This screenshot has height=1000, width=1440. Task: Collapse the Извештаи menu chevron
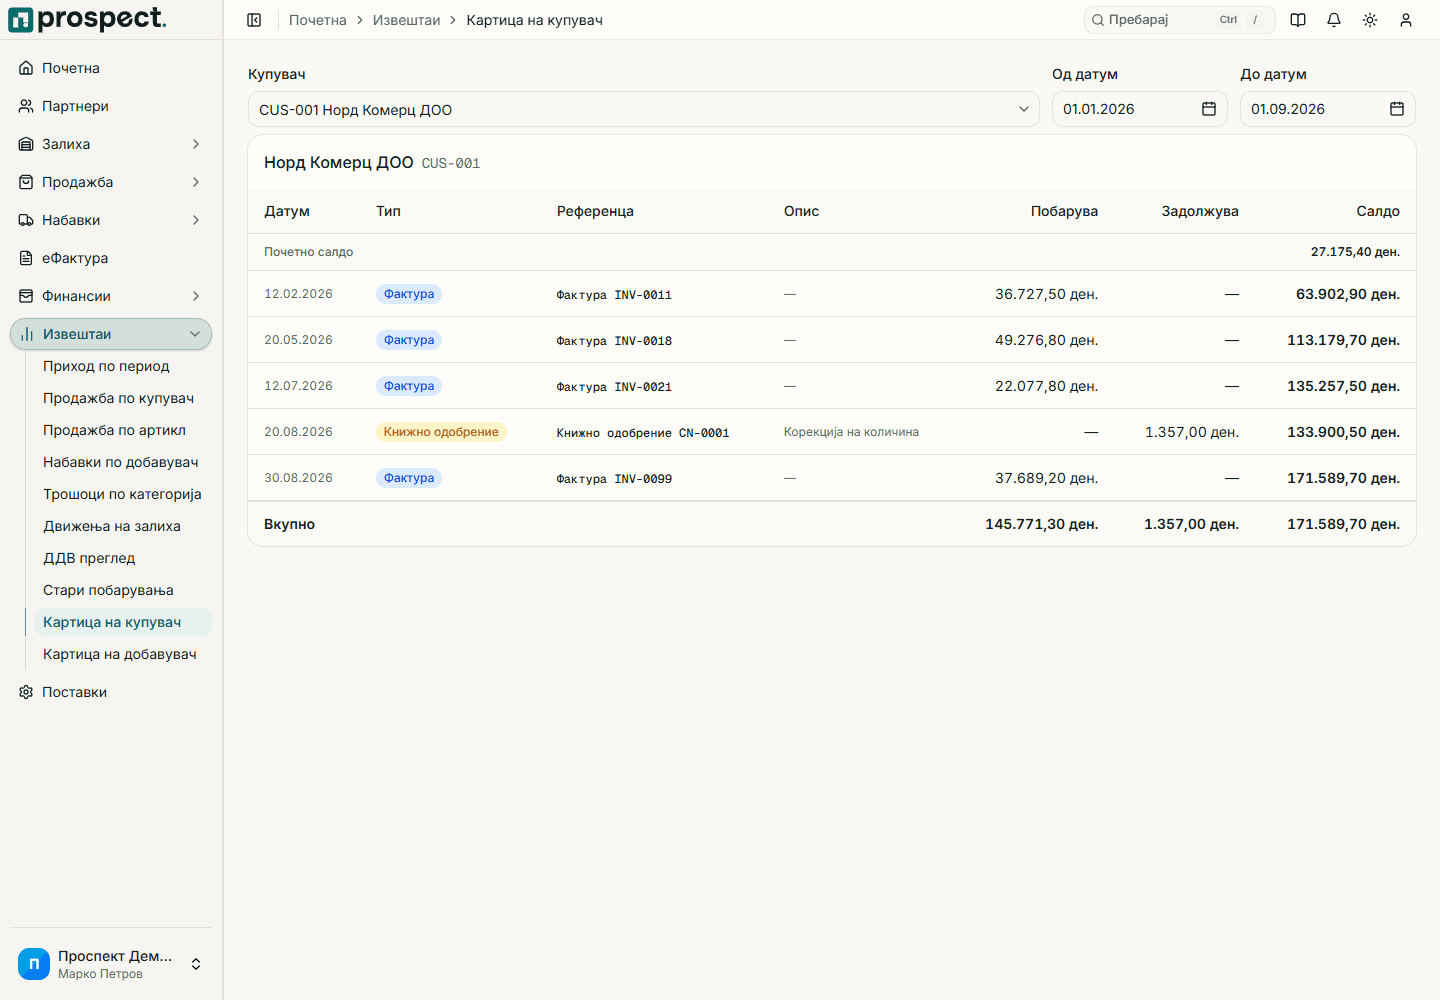tap(195, 334)
